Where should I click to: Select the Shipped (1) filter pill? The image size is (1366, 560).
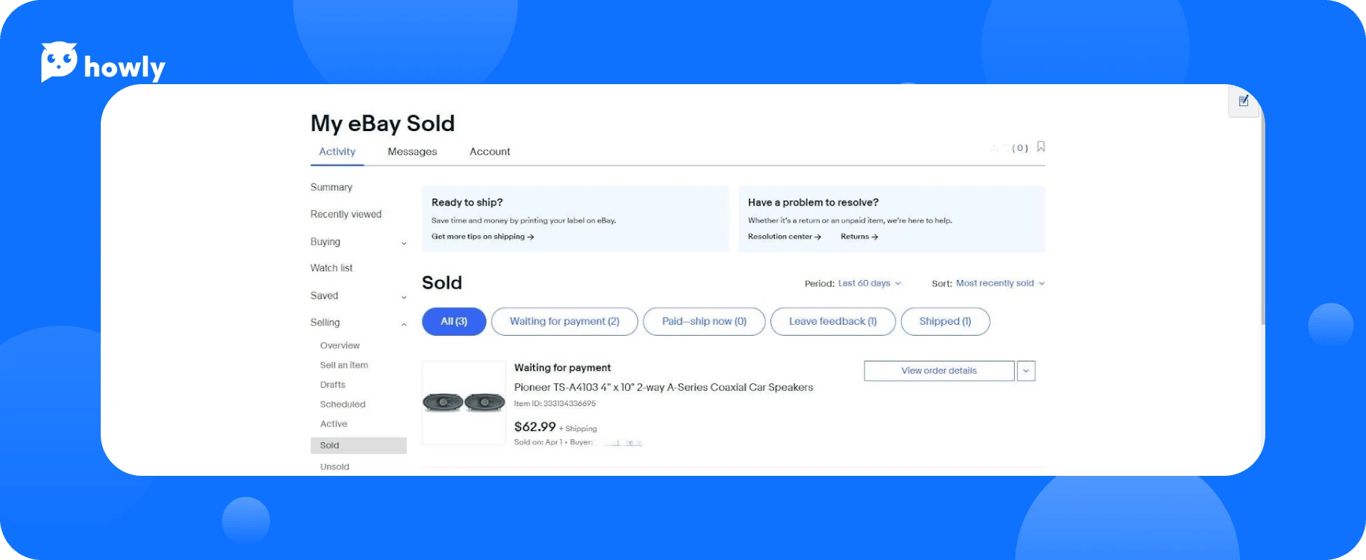click(x=945, y=322)
